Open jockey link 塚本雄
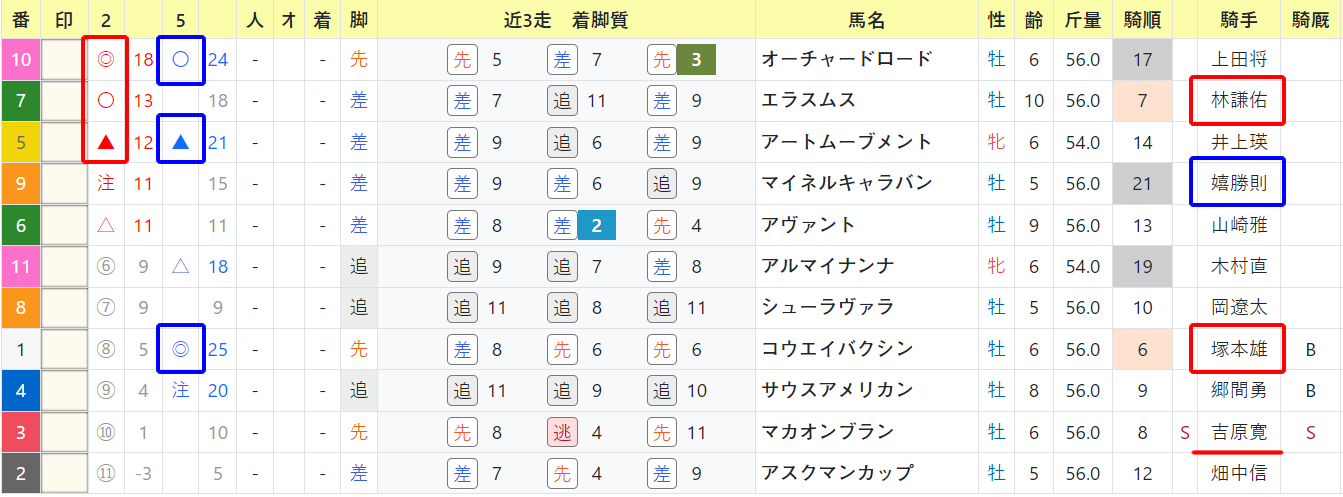Viewport: 1343px width, 497px height. point(1237,348)
